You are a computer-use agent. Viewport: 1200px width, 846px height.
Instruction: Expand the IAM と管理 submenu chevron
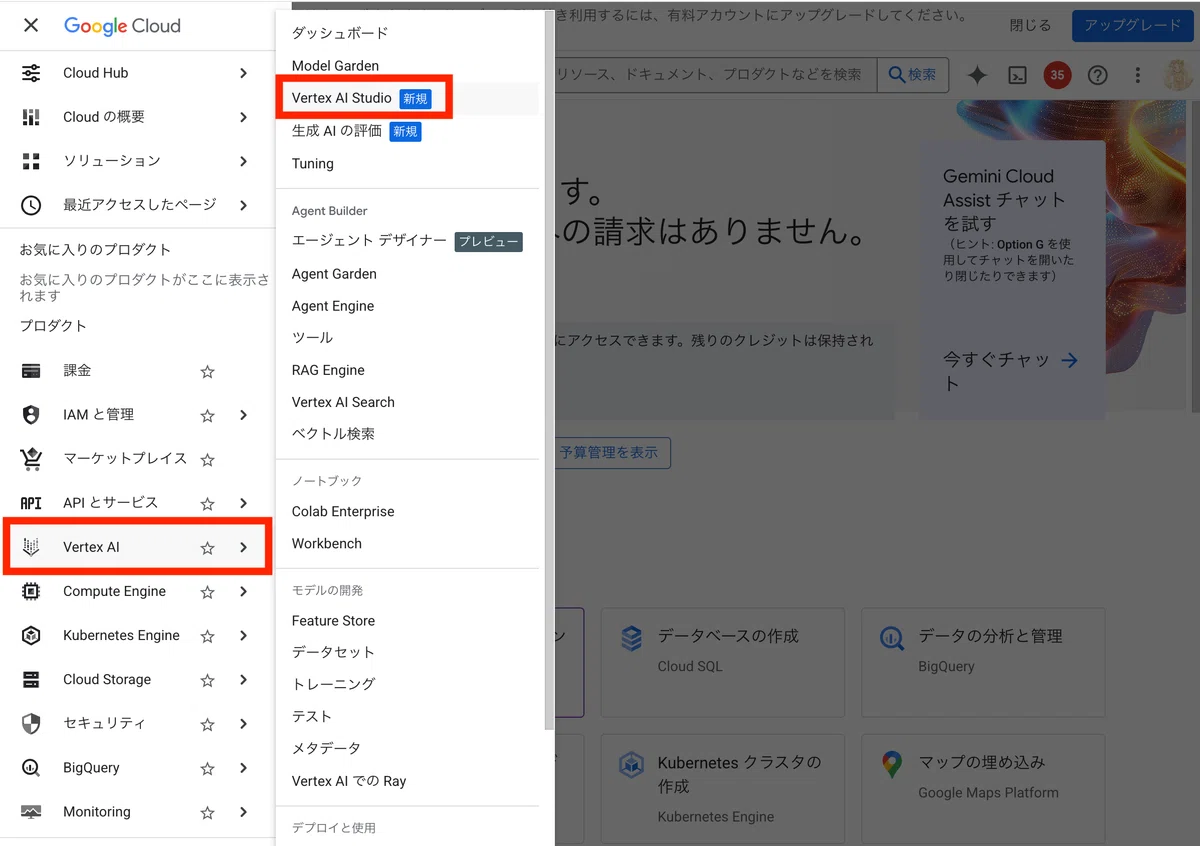pyautogui.click(x=243, y=415)
